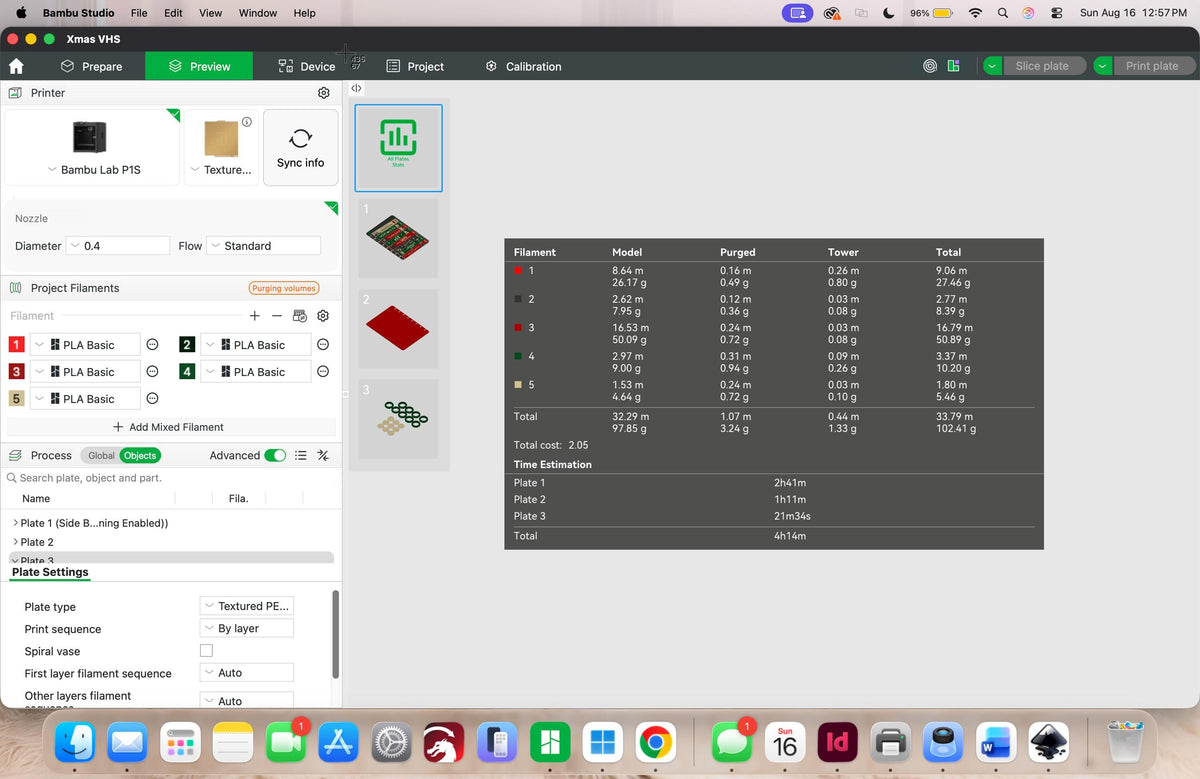Click the Print plate button

pos(1152,66)
